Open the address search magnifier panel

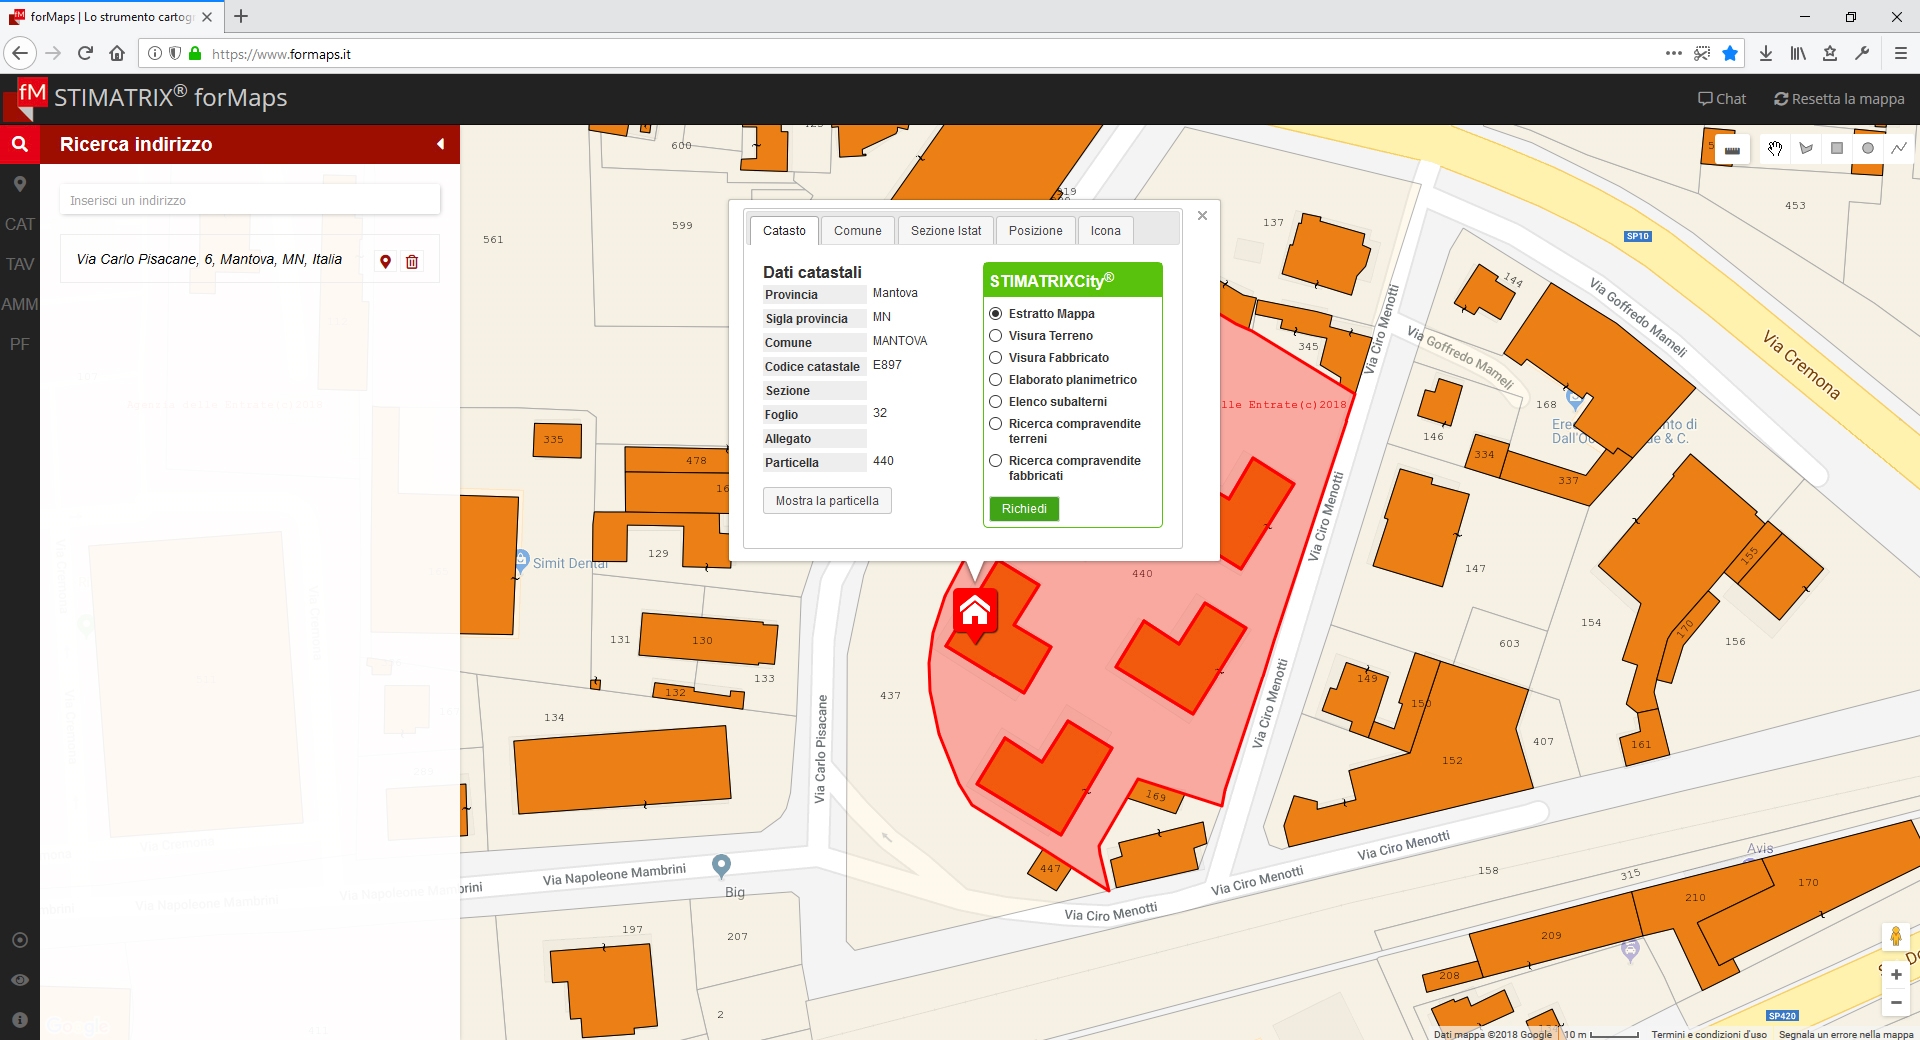[x=19, y=144]
